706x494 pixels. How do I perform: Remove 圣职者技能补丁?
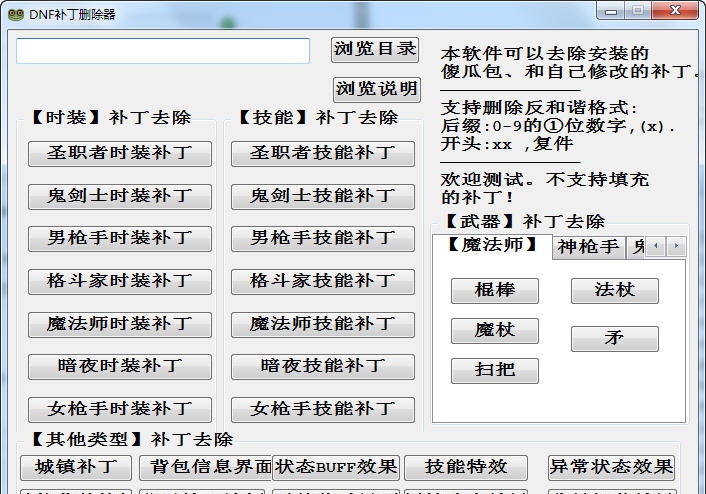[x=323, y=154]
